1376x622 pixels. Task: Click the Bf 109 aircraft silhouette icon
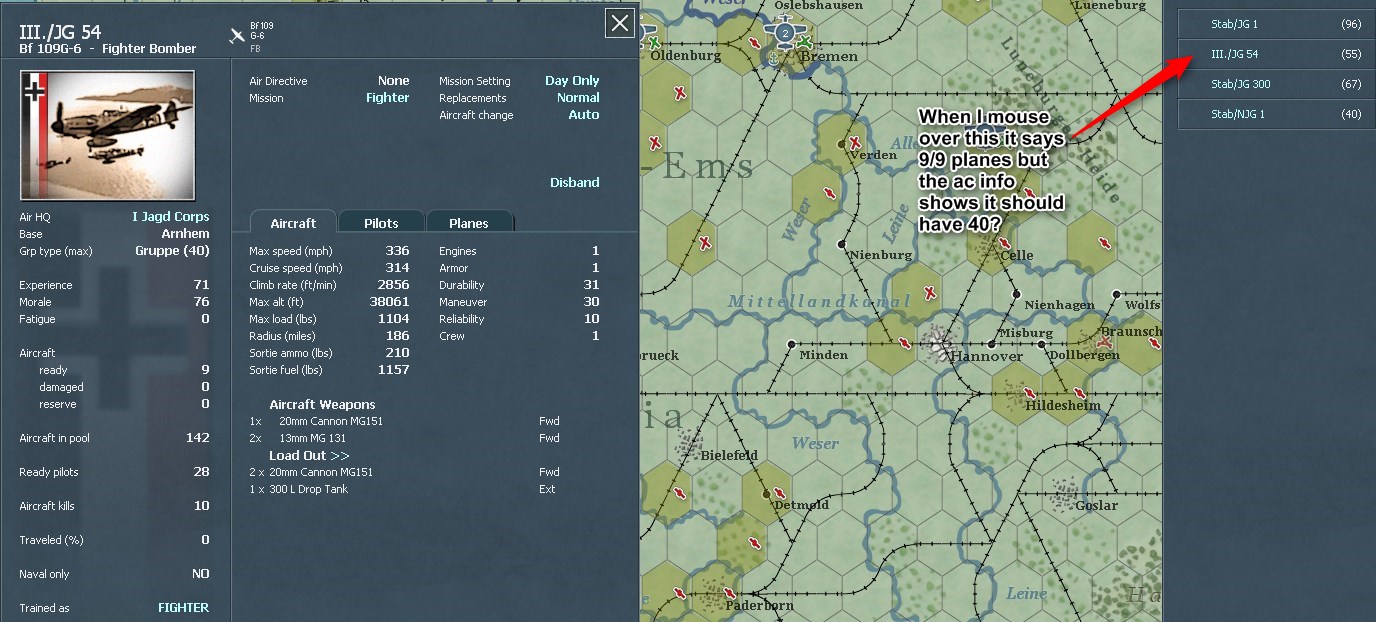click(237, 37)
